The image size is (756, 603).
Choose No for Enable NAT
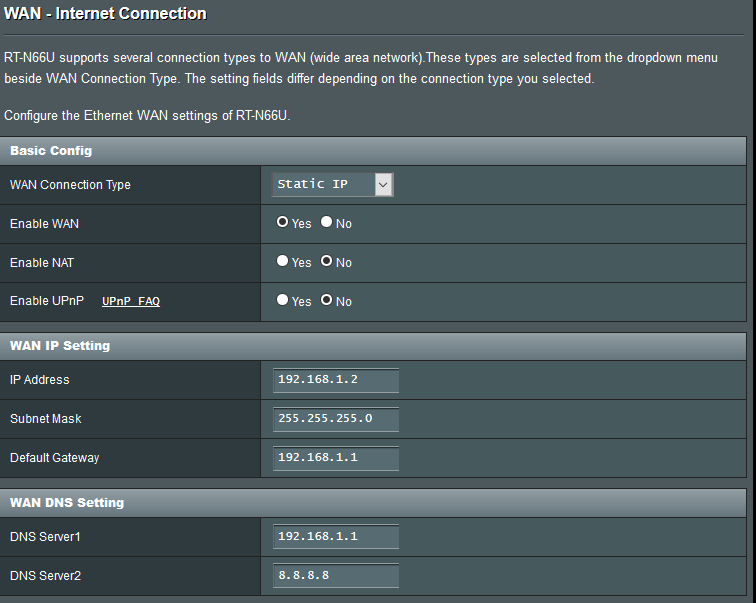click(327, 262)
